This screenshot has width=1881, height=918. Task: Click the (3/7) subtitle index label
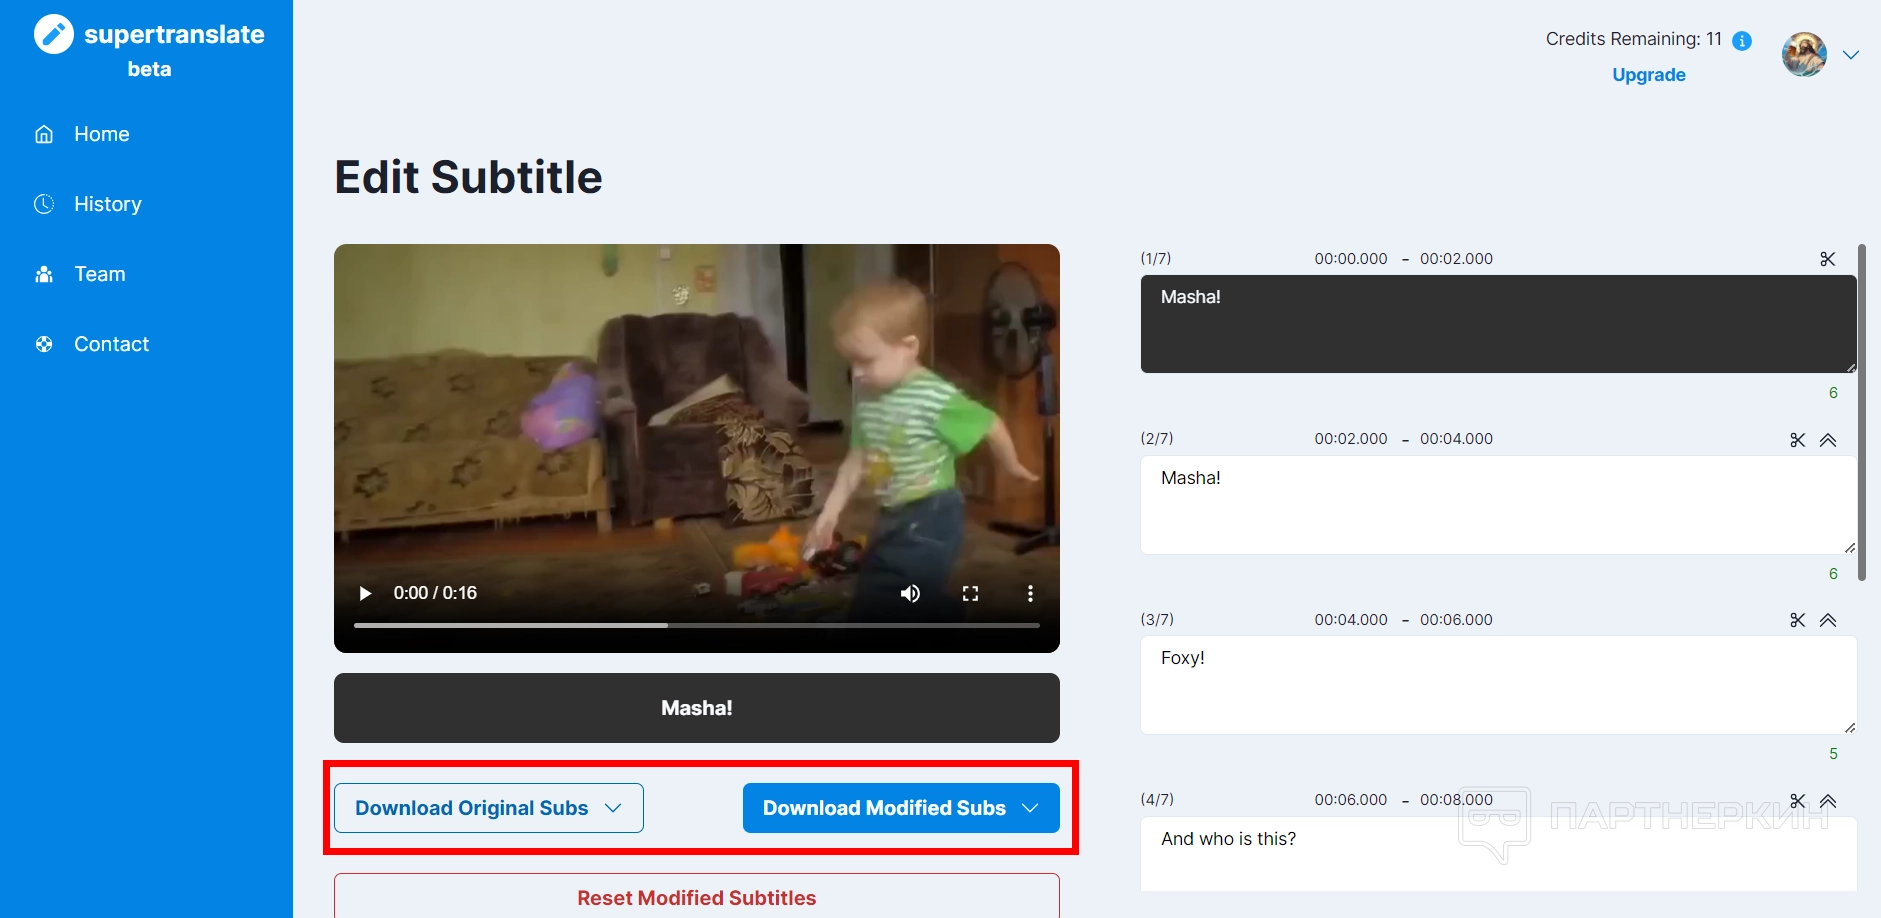point(1157,620)
